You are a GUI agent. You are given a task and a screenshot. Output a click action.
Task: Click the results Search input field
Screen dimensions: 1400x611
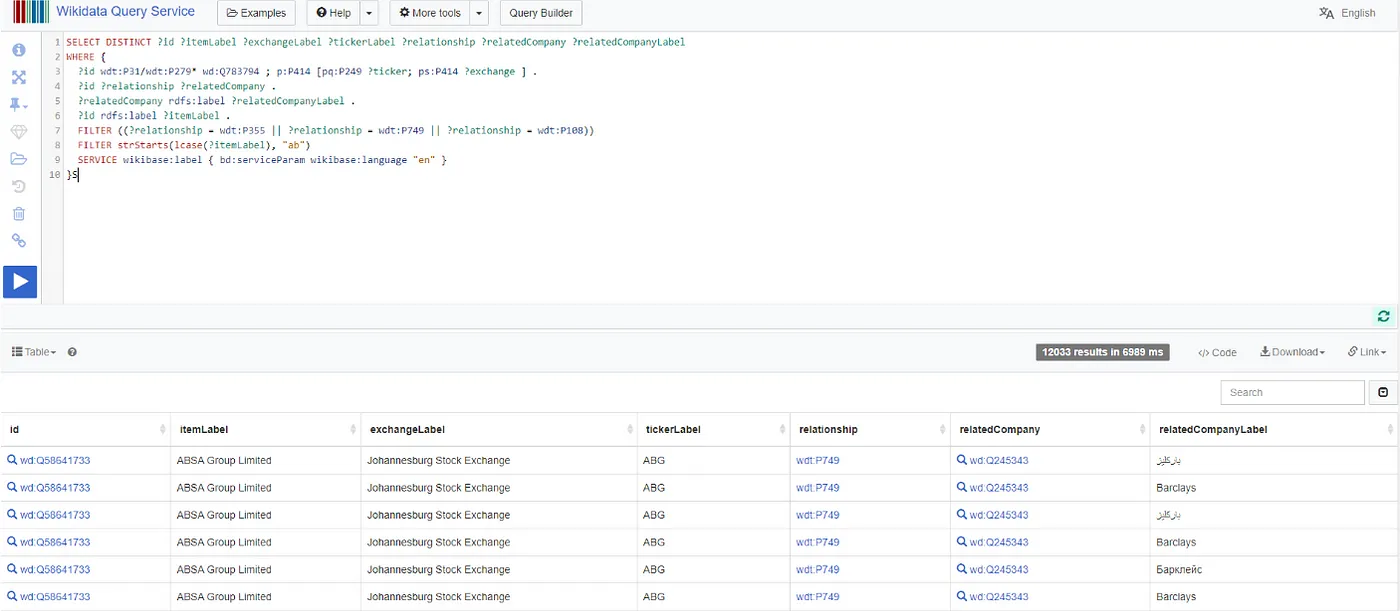point(1292,392)
